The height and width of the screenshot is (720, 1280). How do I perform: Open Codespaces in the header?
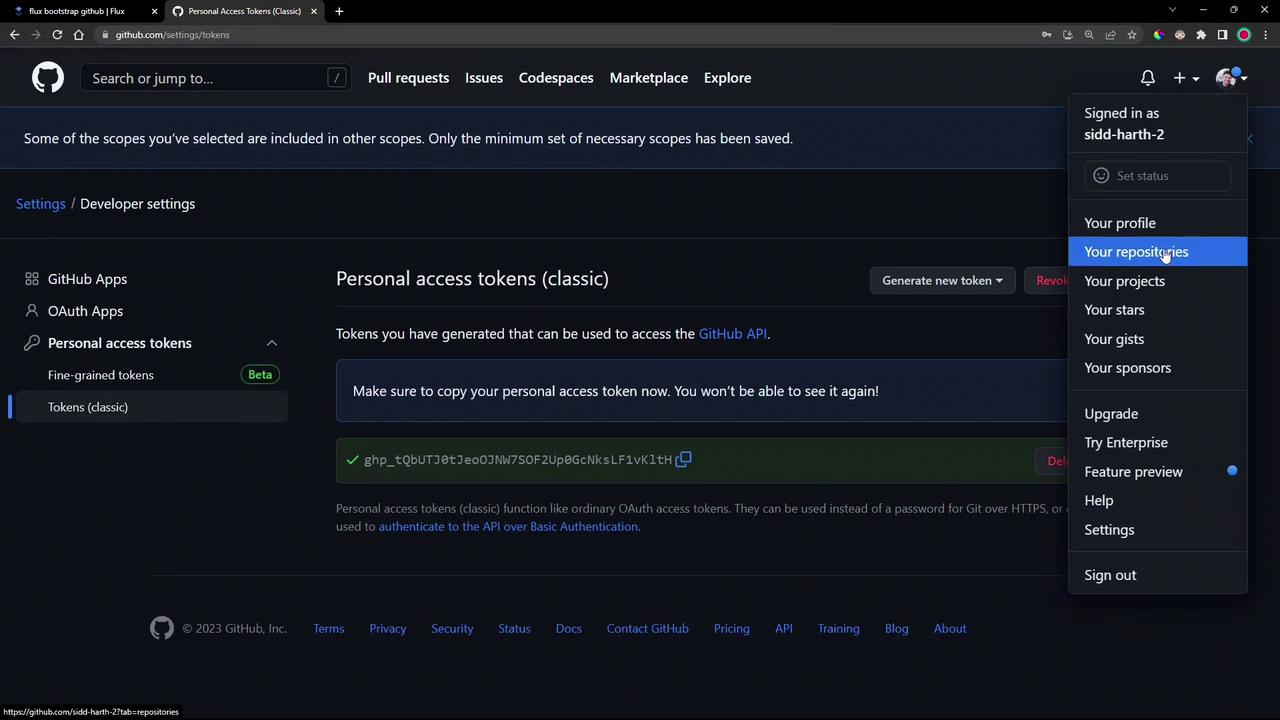coord(556,78)
